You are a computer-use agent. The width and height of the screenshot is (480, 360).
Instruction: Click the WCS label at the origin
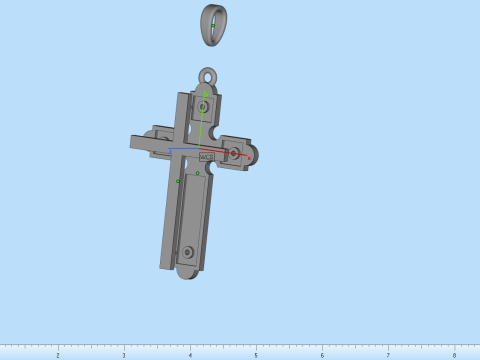point(207,157)
